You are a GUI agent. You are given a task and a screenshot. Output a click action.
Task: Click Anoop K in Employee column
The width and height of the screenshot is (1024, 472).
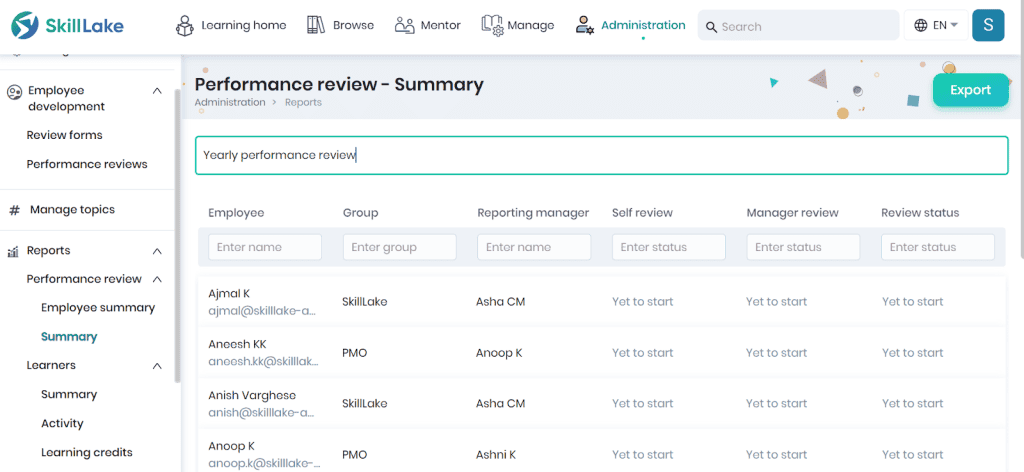click(x=231, y=447)
